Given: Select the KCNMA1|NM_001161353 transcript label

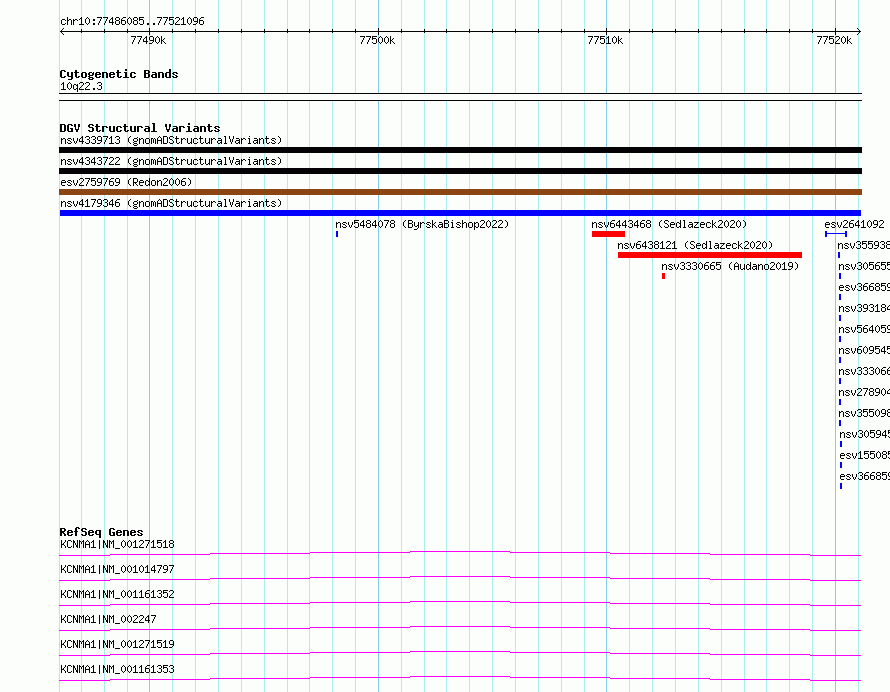Looking at the screenshot, I should pyautogui.click(x=117, y=669).
